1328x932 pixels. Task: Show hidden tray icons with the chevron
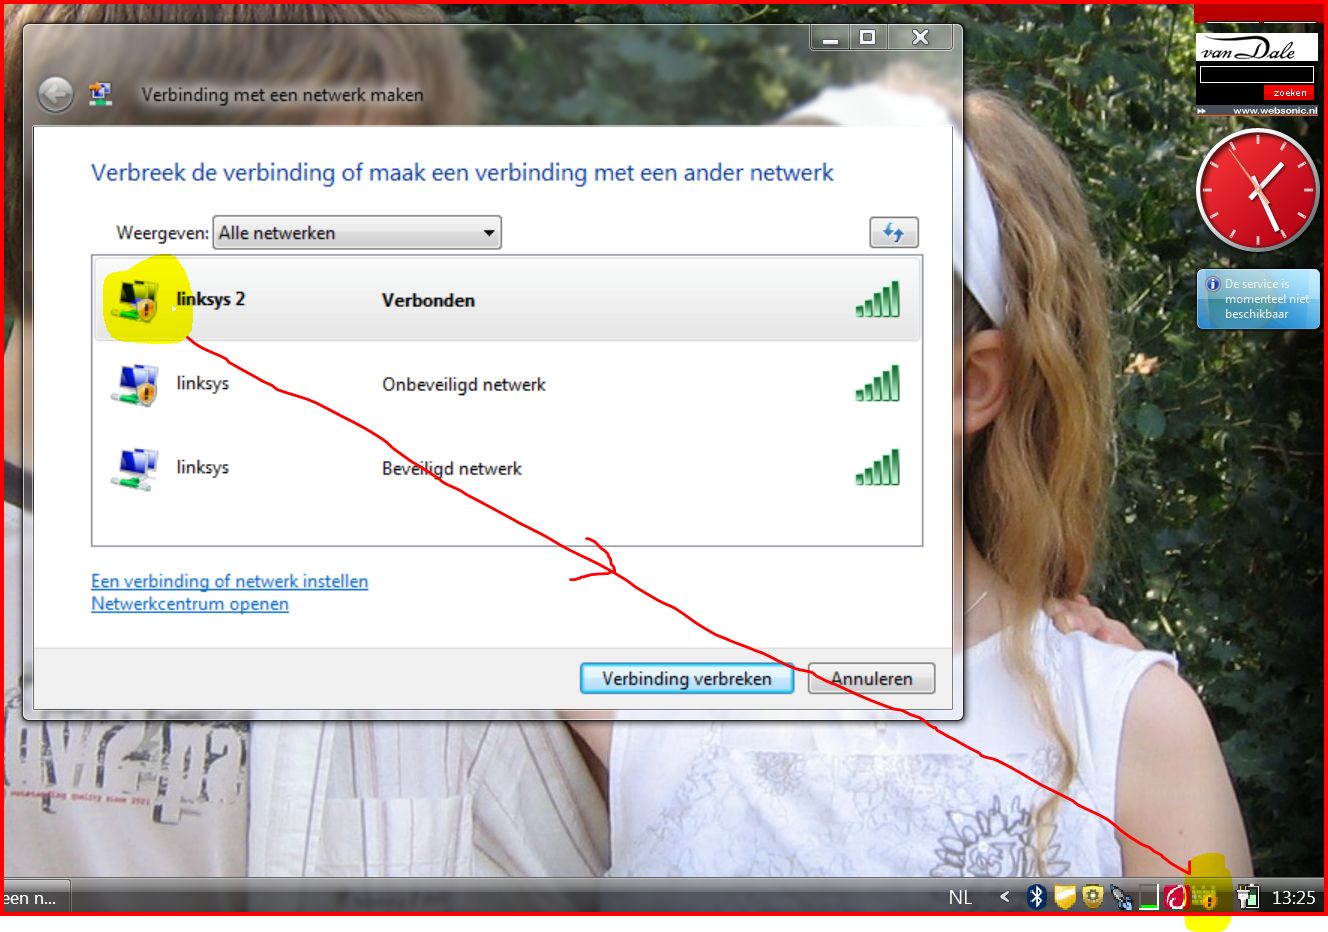pyautogui.click(x=1004, y=897)
